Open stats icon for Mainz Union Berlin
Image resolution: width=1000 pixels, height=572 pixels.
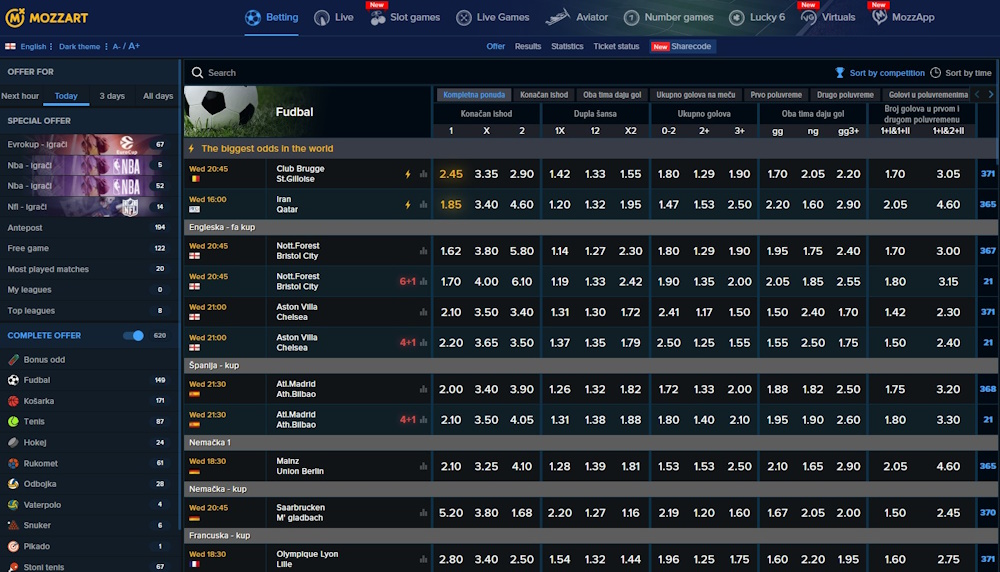click(x=423, y=466)
